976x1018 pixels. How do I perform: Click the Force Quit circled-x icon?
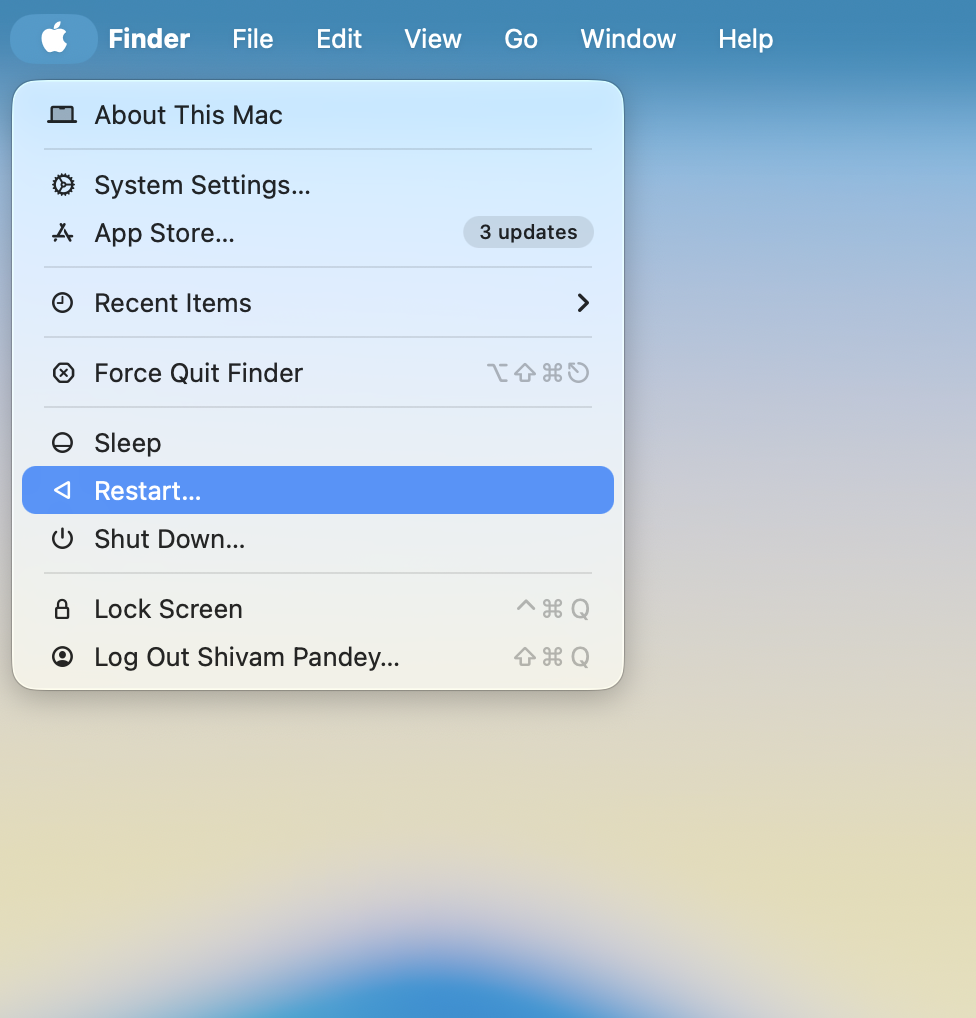click(63, 373)
